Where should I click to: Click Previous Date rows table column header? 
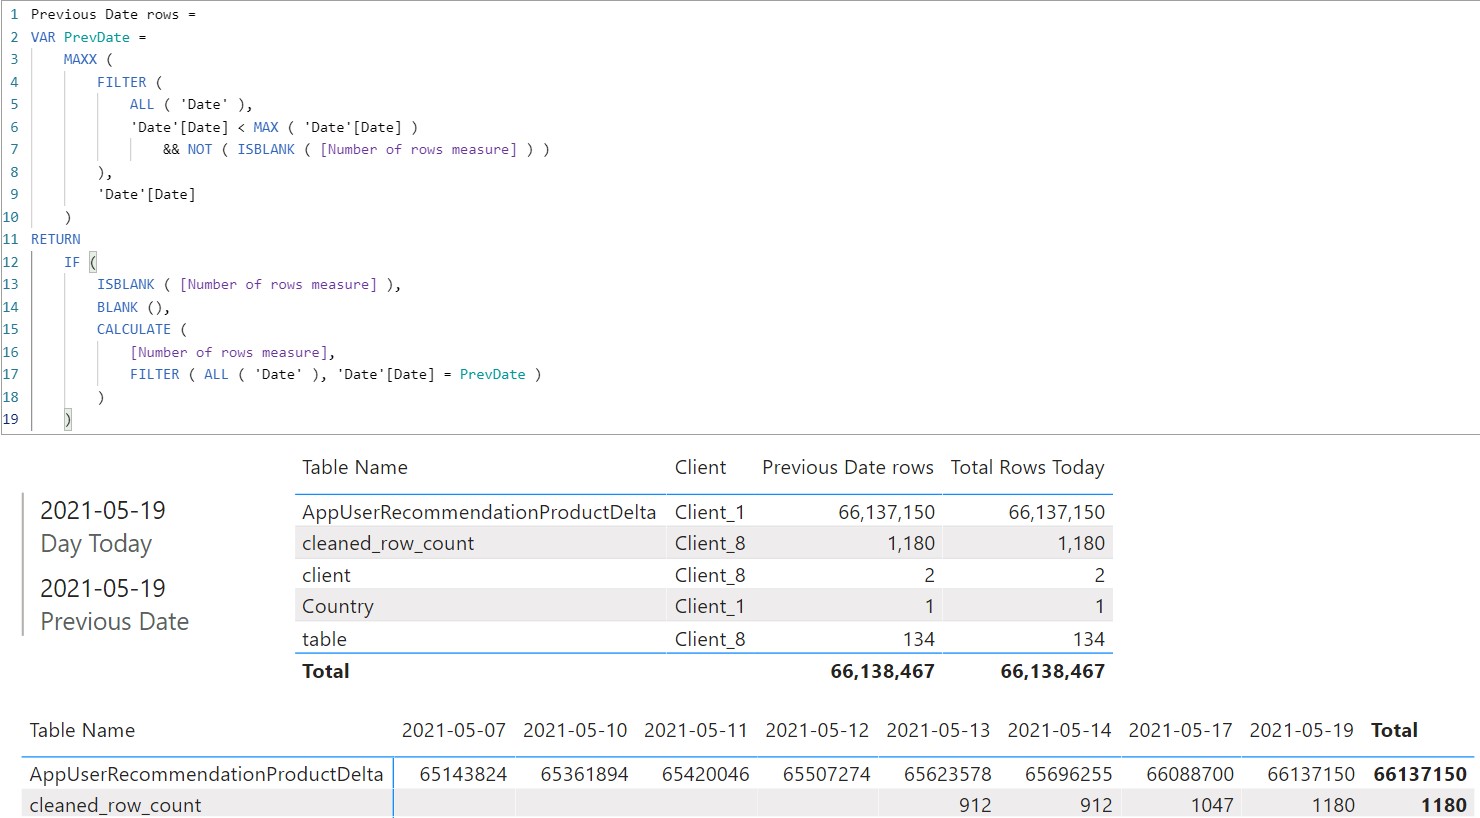pos(847,467)
